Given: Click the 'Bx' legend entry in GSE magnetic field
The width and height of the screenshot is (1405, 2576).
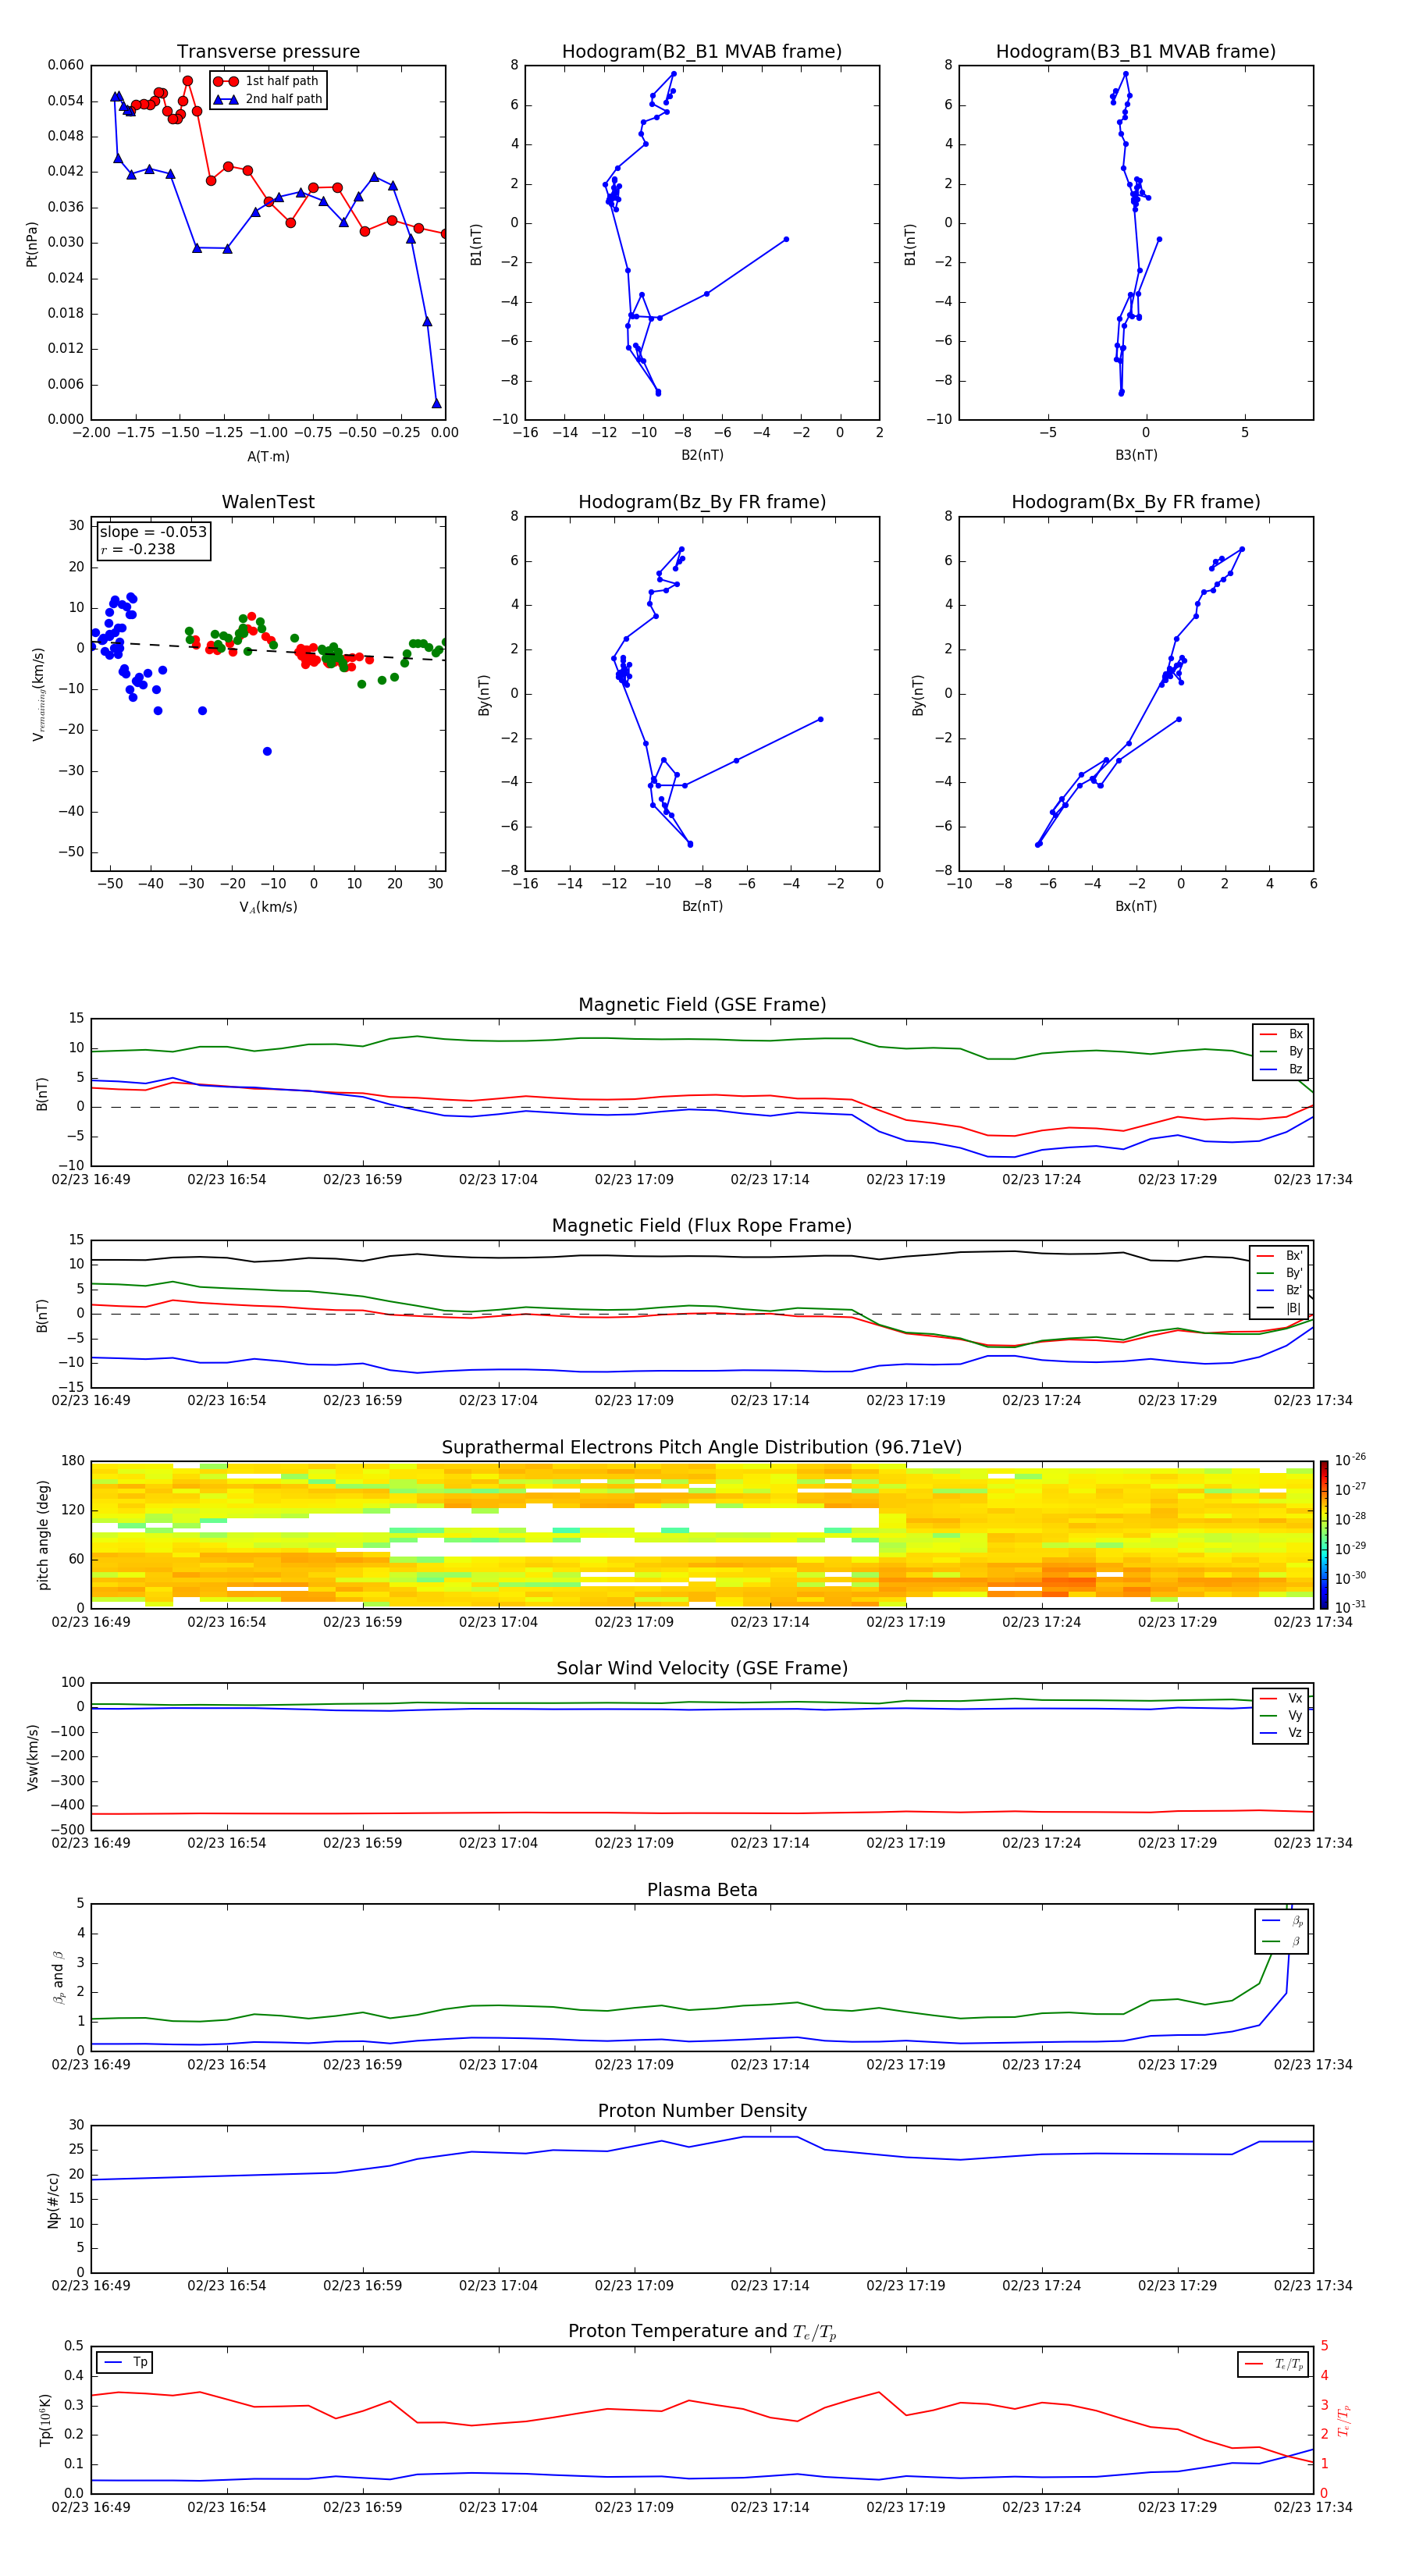Looking at the screenshot, I should [1281, 1034].
